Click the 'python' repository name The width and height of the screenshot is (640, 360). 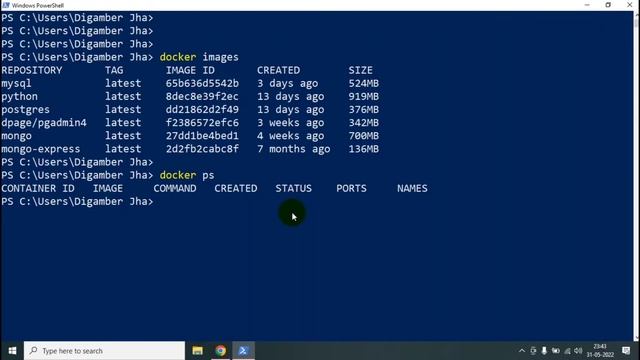pyautogui.click(x=19, y=97)
